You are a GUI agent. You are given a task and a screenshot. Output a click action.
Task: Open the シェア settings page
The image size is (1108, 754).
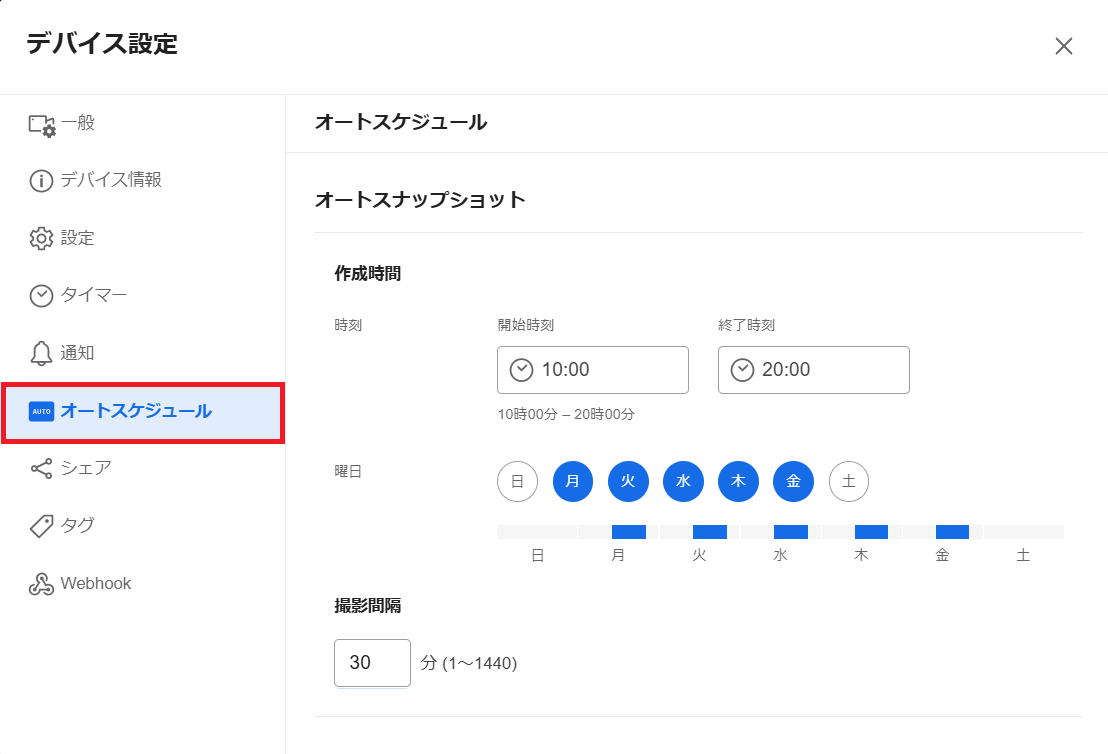(143, 468)
